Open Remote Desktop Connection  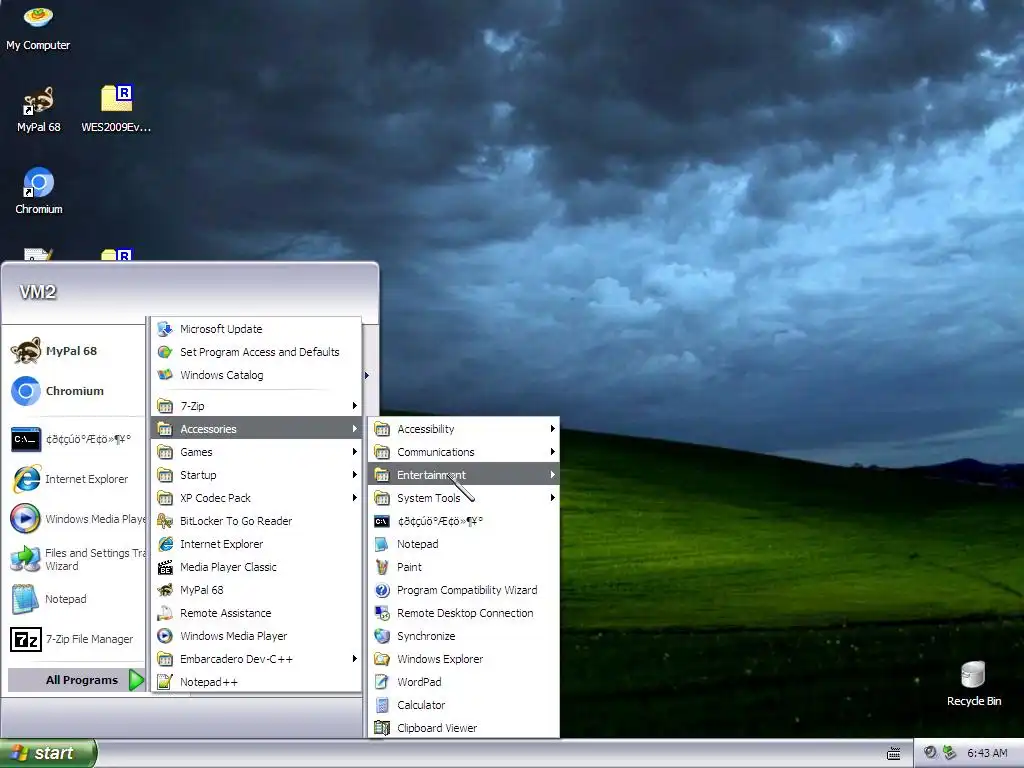point(464,613)
